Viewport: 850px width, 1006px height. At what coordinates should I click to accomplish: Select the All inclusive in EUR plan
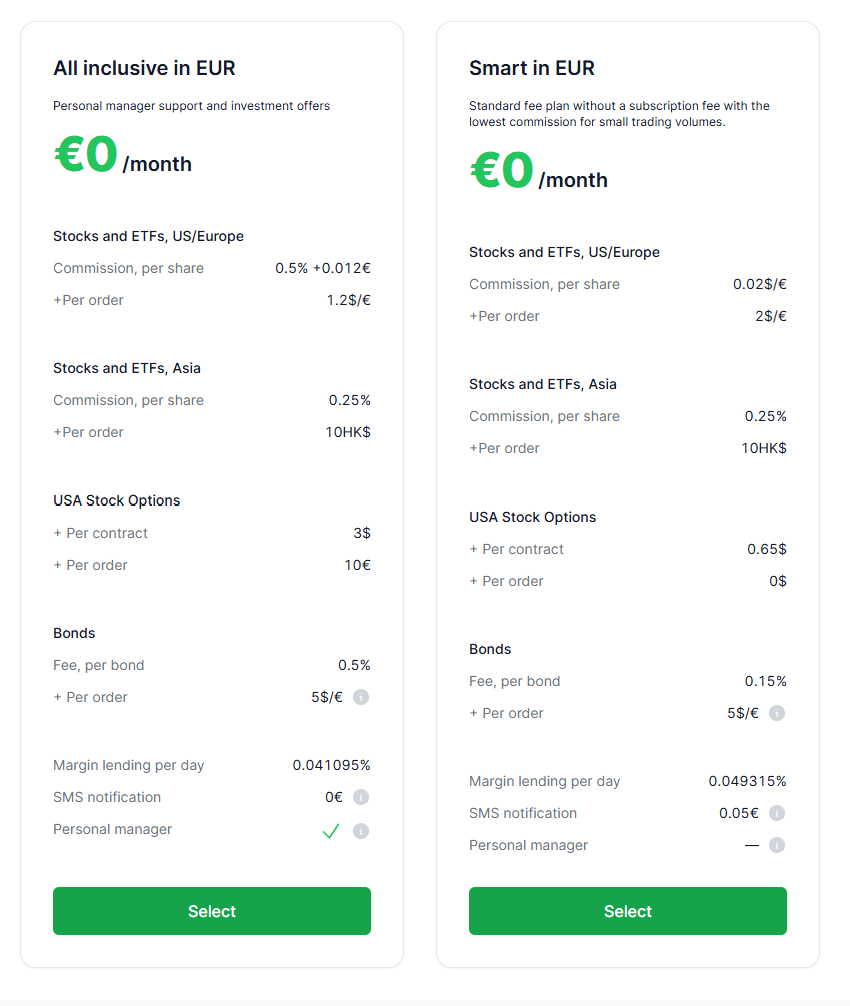212,911
